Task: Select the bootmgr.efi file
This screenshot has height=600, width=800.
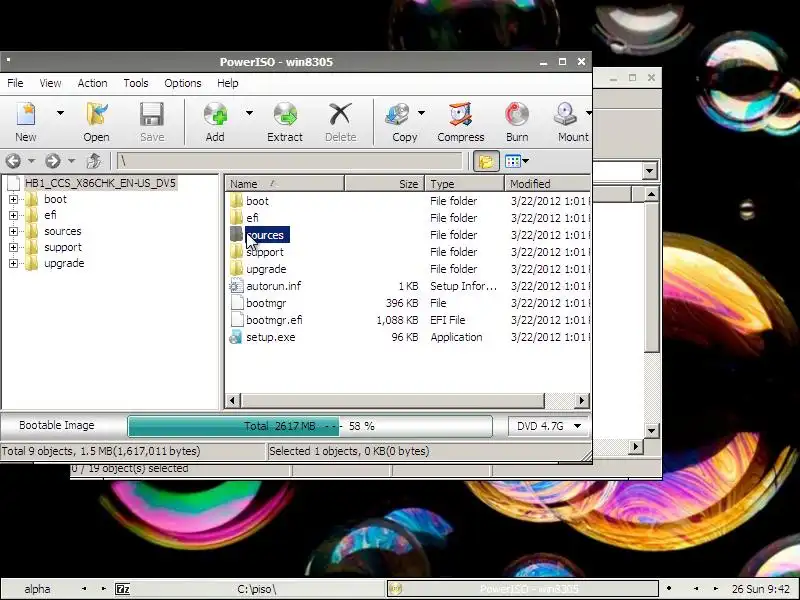Action: click(x=274, y=320)
